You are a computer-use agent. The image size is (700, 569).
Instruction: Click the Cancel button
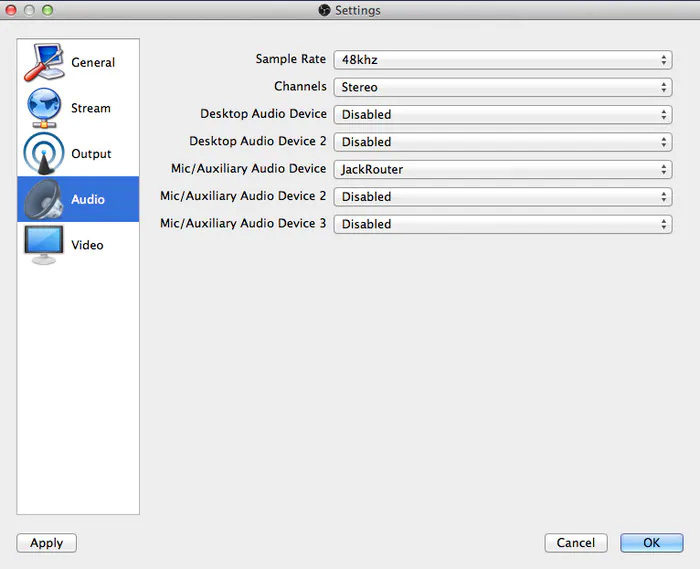point(576,543)
